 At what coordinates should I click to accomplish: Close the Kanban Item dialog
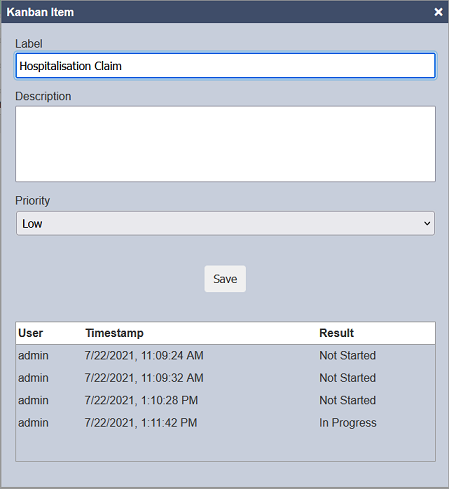pos(438,12)
